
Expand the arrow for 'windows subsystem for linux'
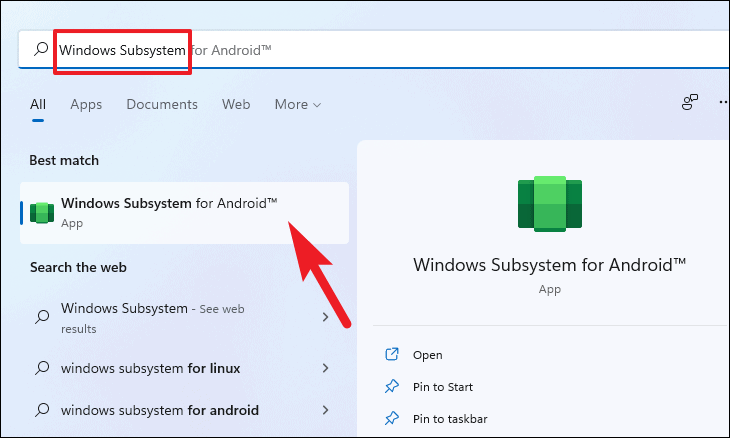(x=325, y=369)
